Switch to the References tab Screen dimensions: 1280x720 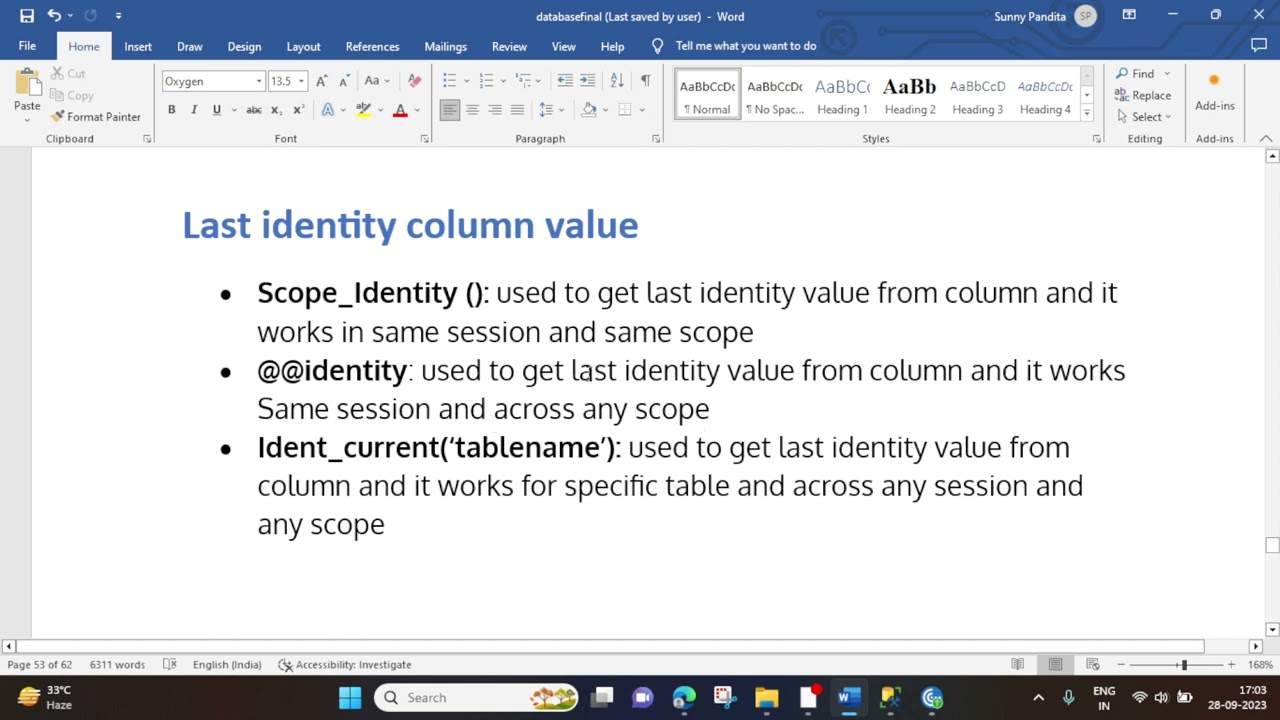click(x=372, y=46)
